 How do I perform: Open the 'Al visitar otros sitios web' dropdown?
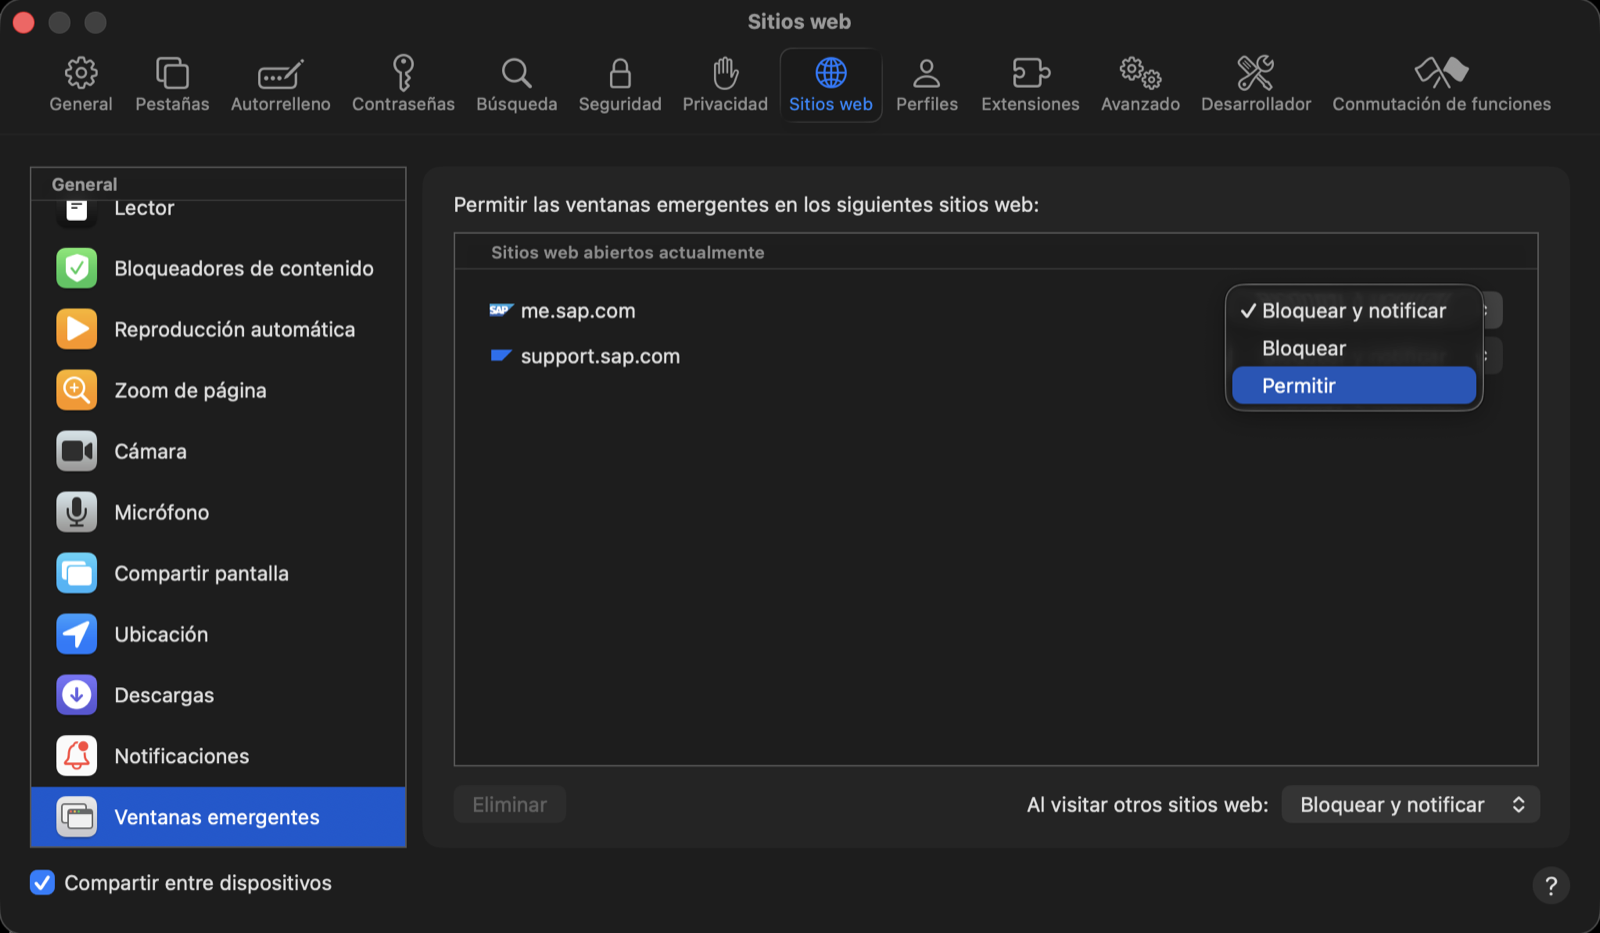[1410, 805]
